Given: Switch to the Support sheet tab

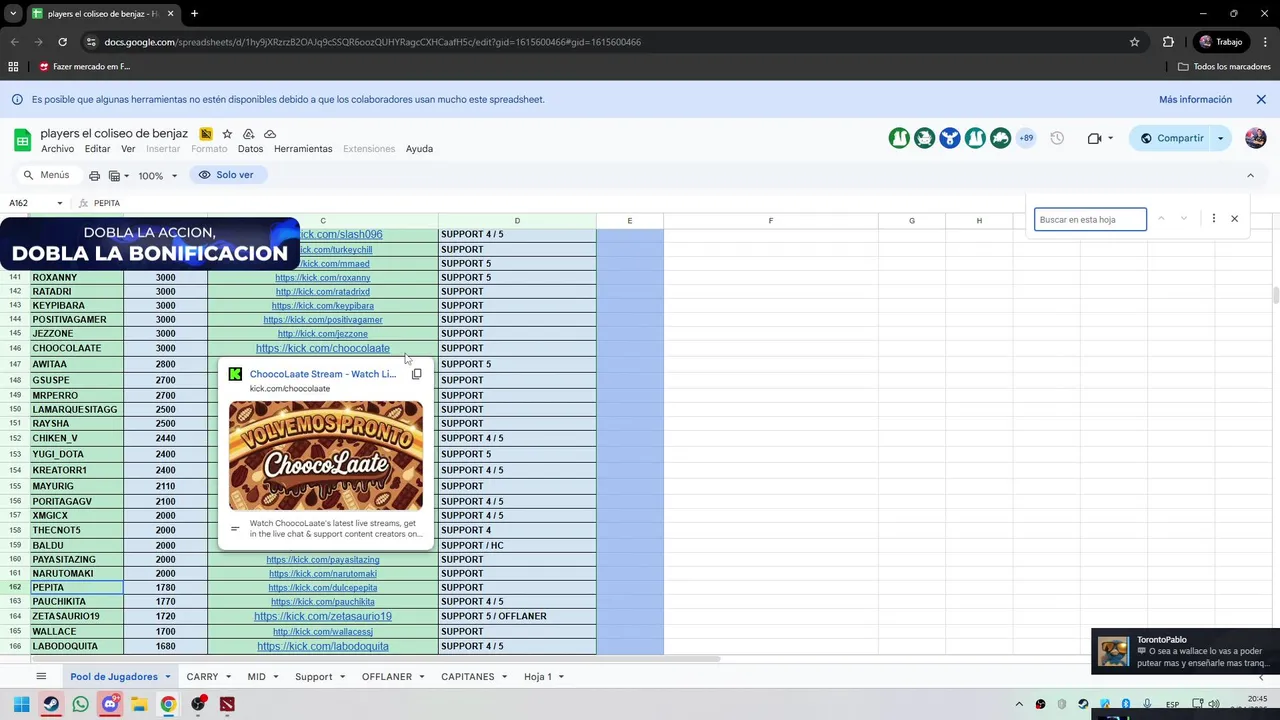Looking at the screenshot, I should (313, 677).
